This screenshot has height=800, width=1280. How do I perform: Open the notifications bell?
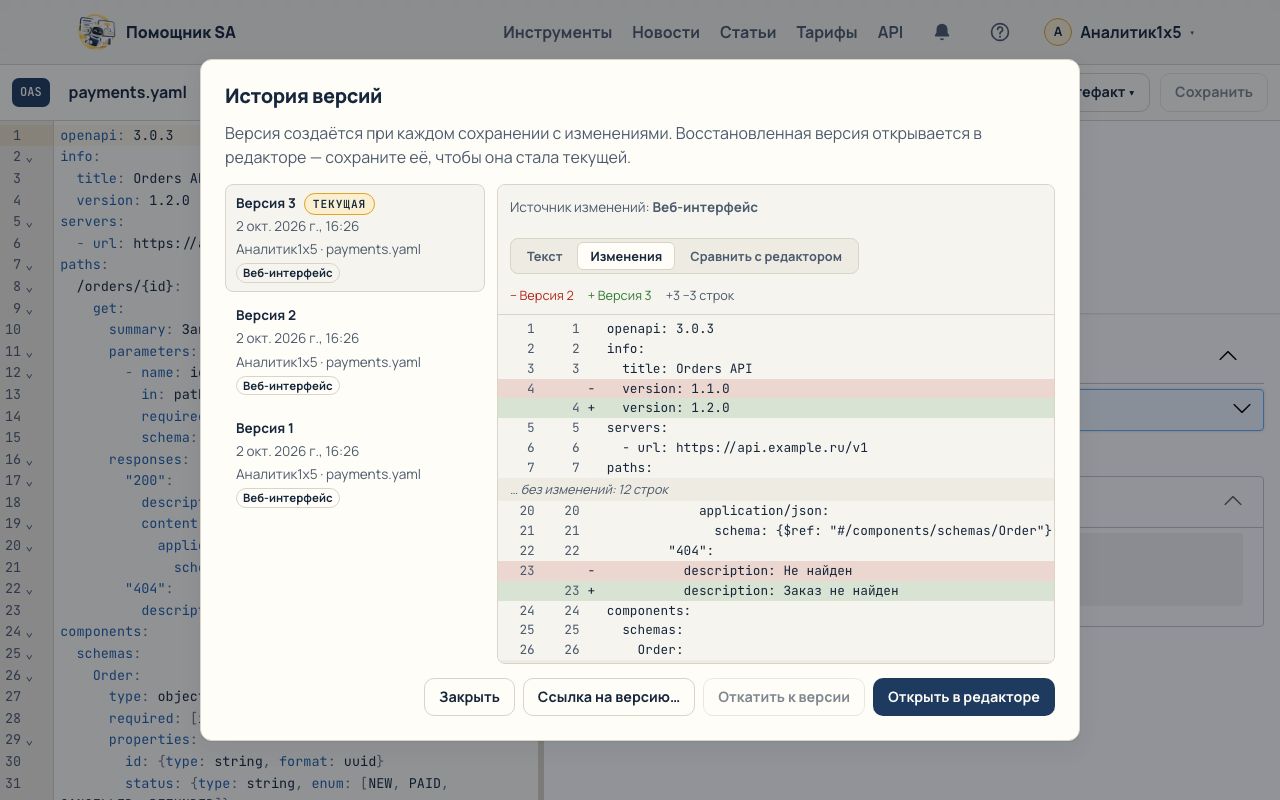tap(941, 32)
